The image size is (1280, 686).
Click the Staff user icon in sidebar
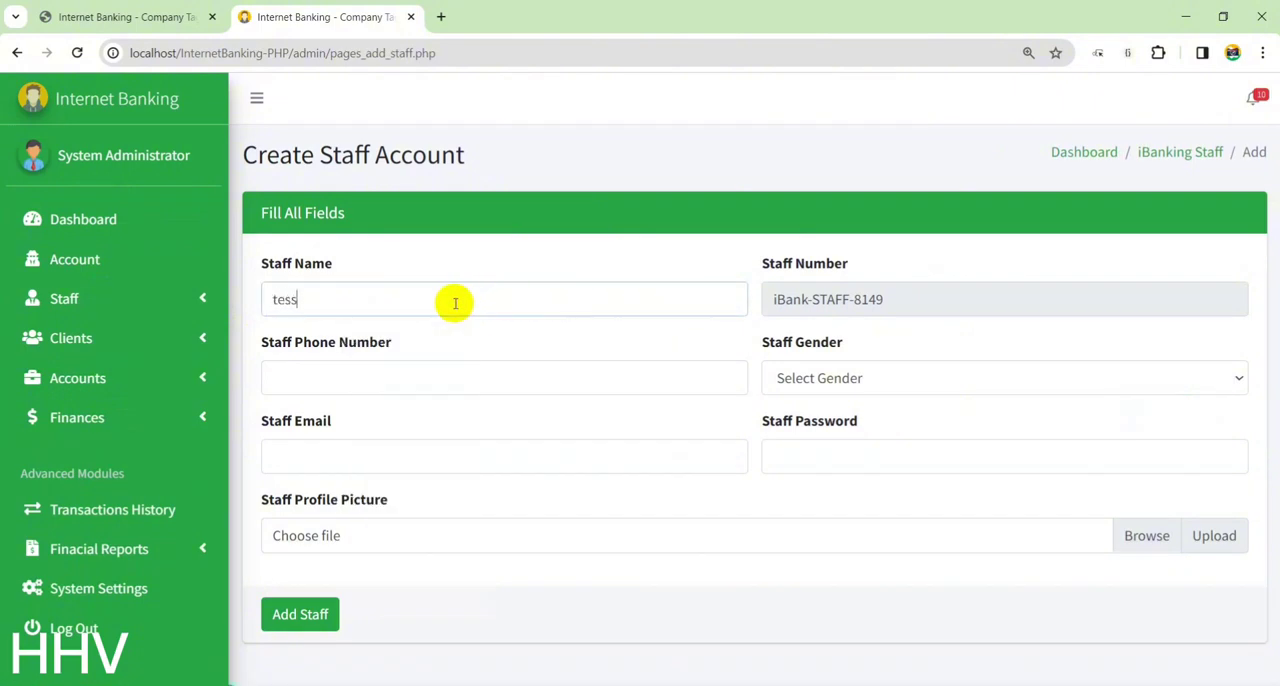tap(32, 298)
